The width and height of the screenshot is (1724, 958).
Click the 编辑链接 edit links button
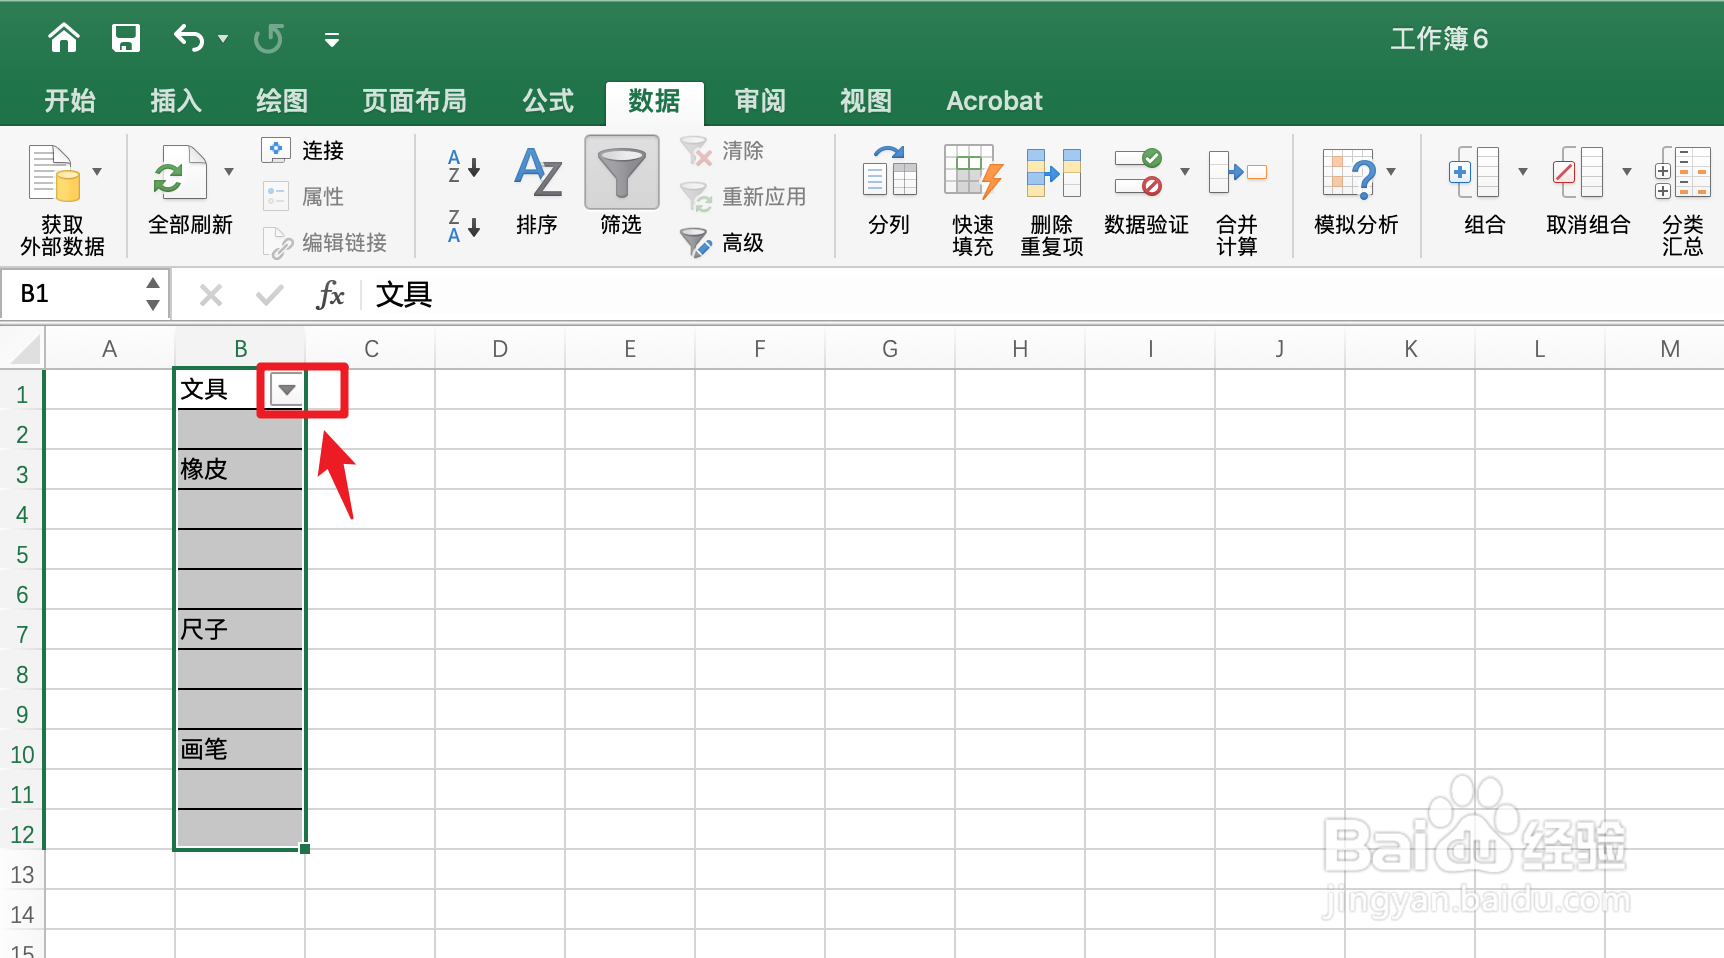point(327,242)
